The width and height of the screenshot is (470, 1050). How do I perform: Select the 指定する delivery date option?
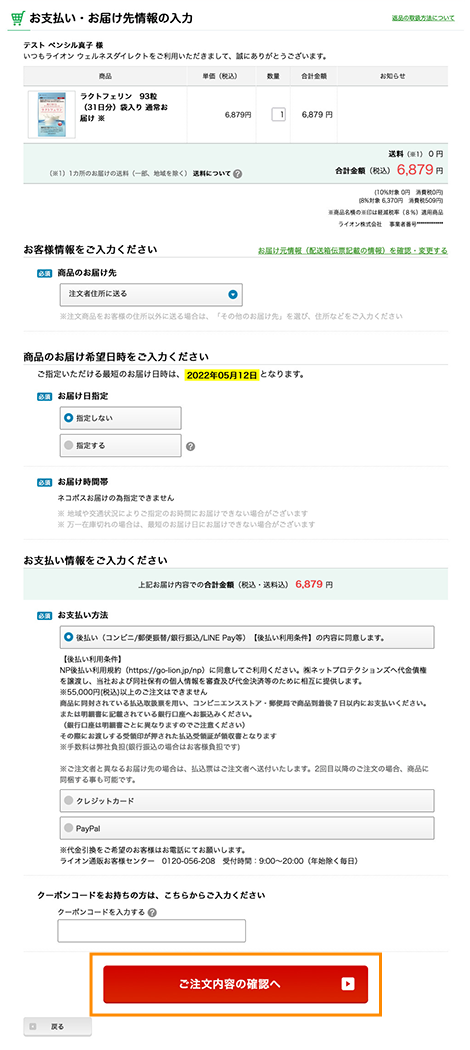[121, 445]
